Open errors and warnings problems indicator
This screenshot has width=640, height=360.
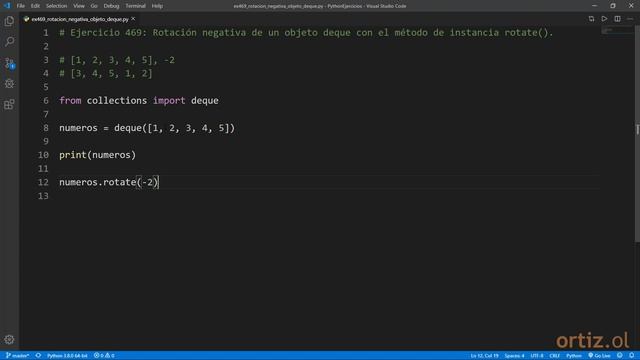coord(104,356)
